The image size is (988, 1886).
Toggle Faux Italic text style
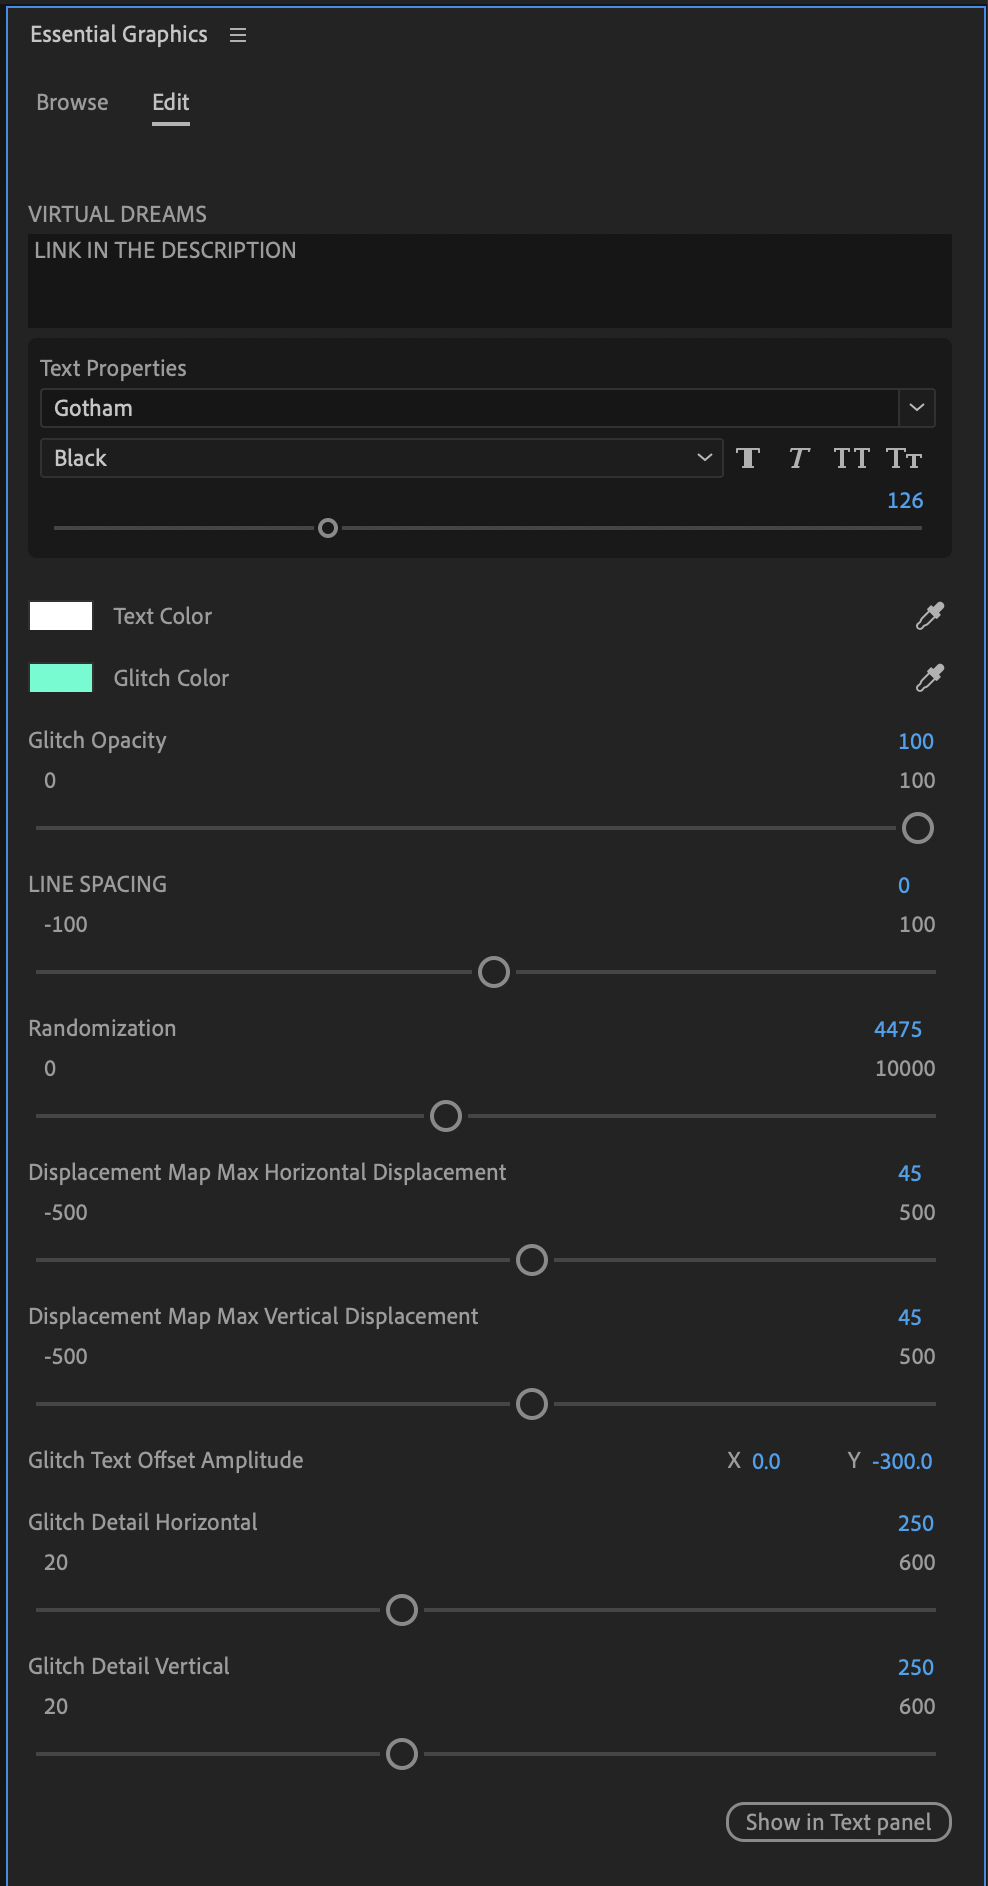798,458
